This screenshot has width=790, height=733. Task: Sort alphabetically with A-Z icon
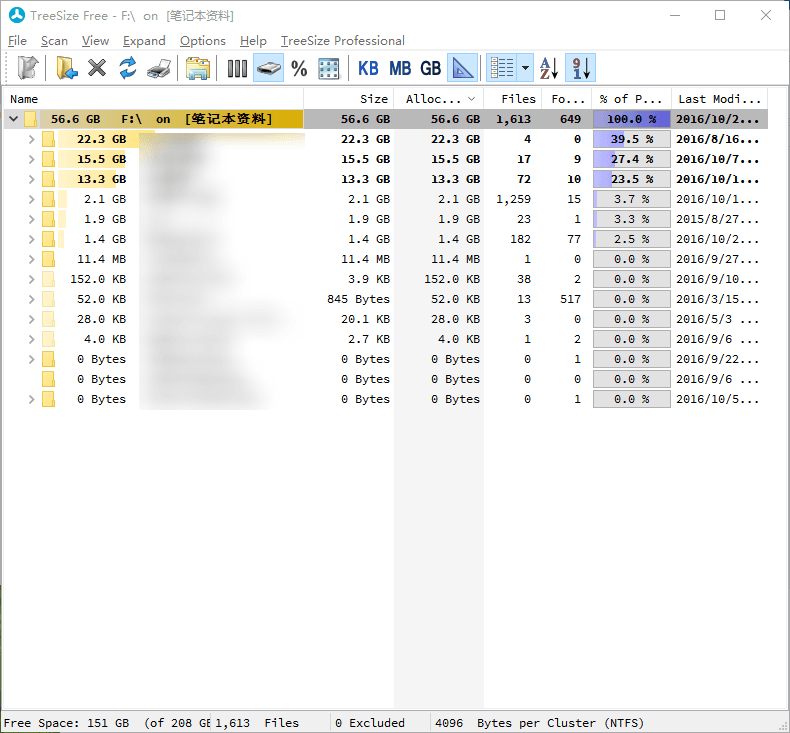(549, 68)
